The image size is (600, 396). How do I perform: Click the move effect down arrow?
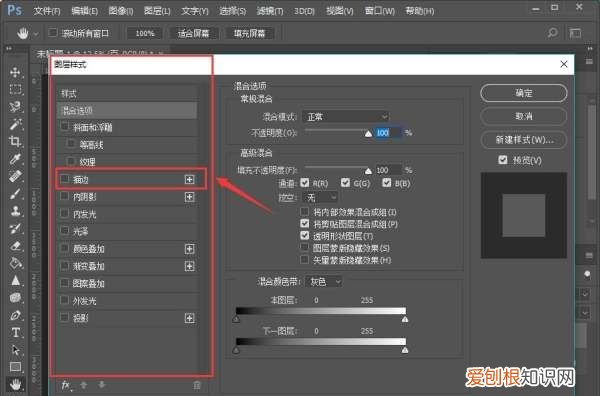tap(101, 385)
